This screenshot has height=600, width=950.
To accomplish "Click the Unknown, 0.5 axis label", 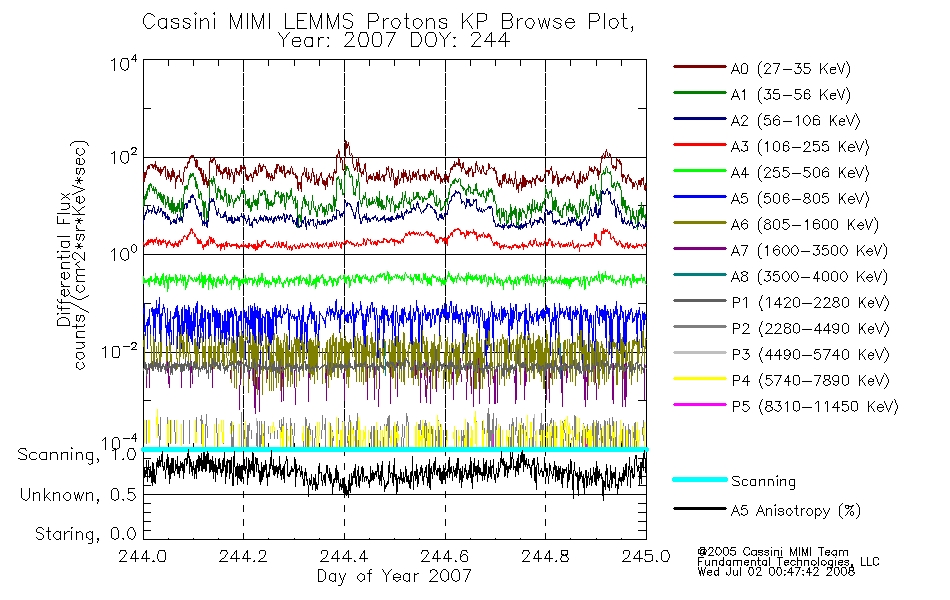I will (x=78, y=495).
